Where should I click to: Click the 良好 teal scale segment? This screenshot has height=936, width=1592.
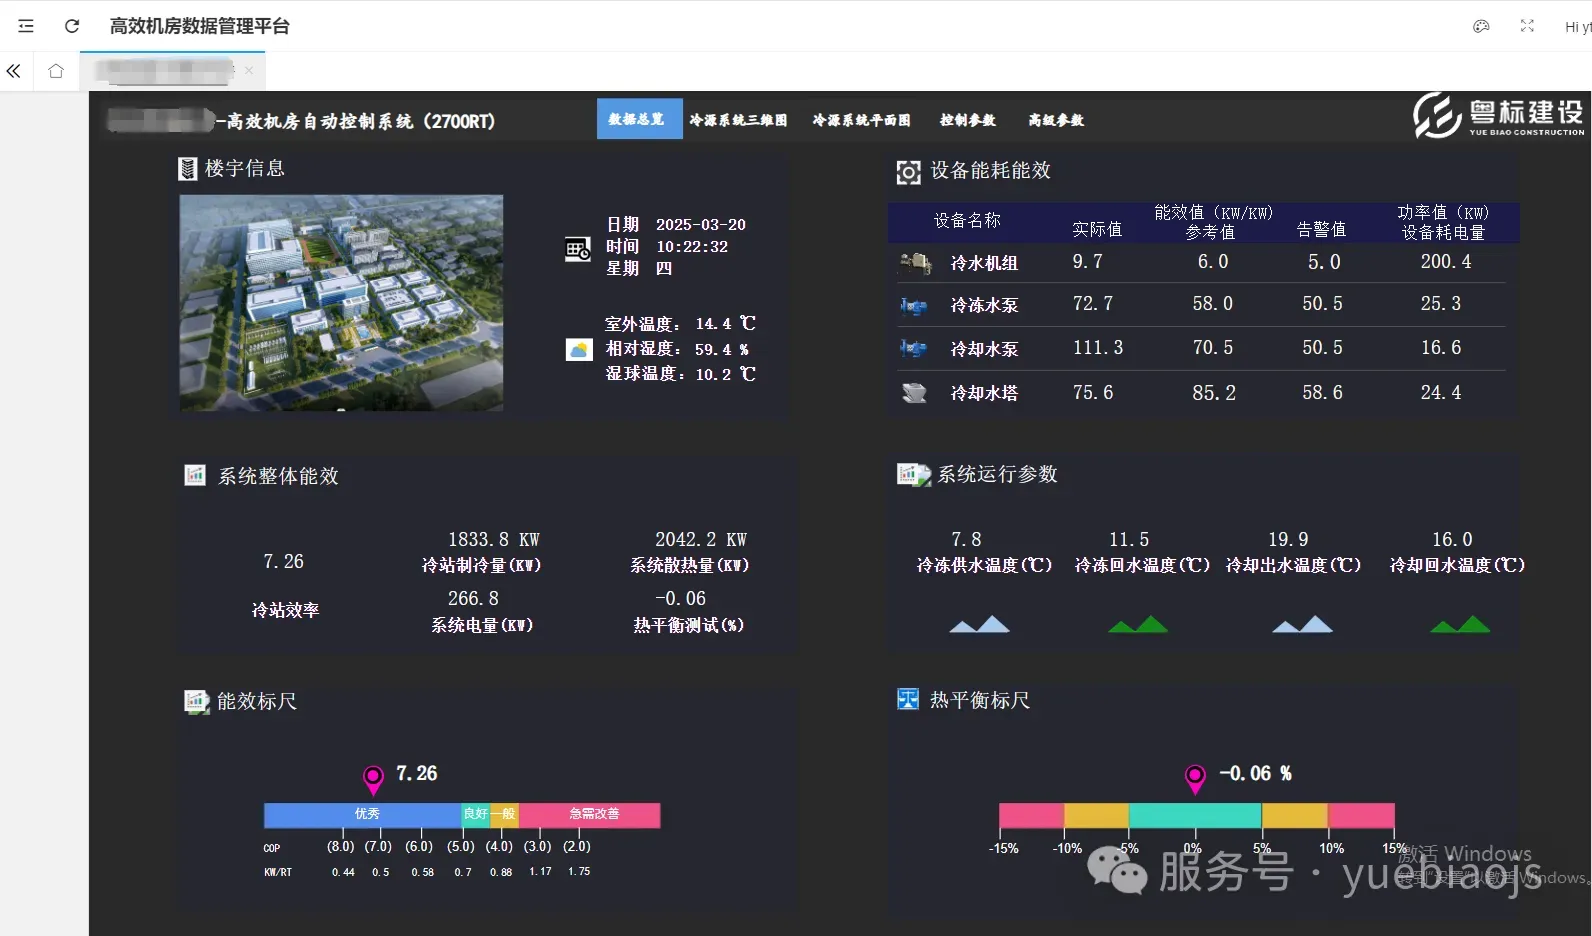coord(476,814)
